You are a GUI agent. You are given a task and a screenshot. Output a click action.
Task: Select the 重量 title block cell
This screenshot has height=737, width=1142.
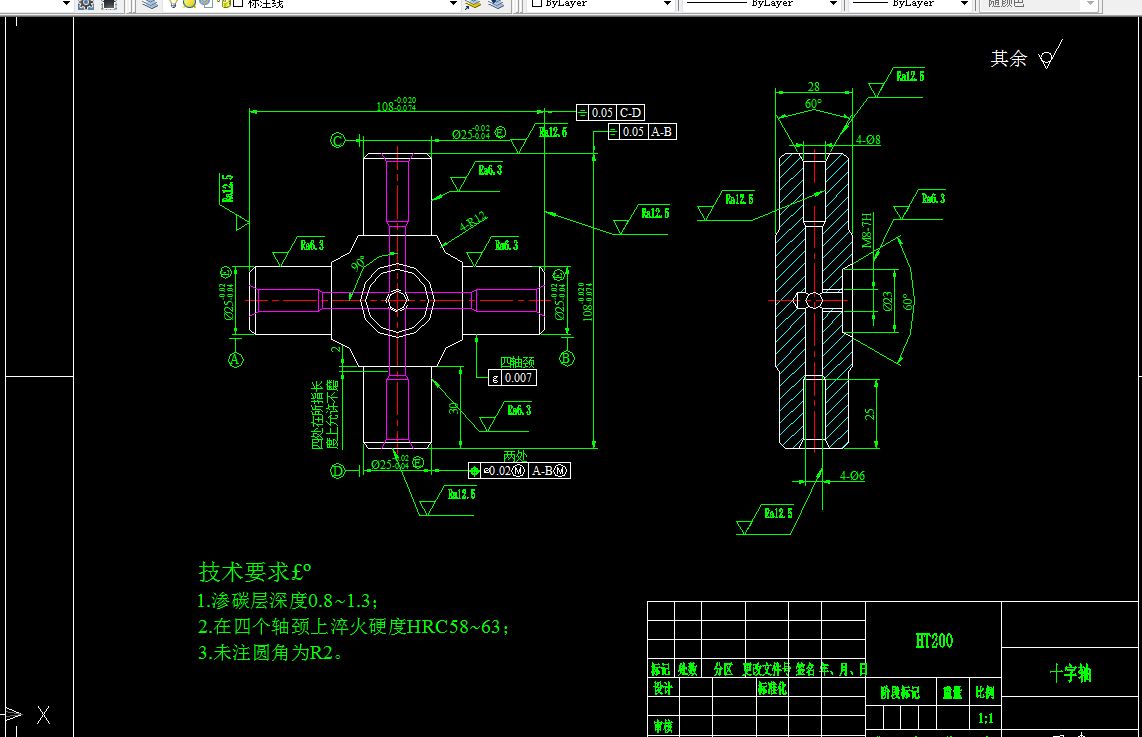953,693
